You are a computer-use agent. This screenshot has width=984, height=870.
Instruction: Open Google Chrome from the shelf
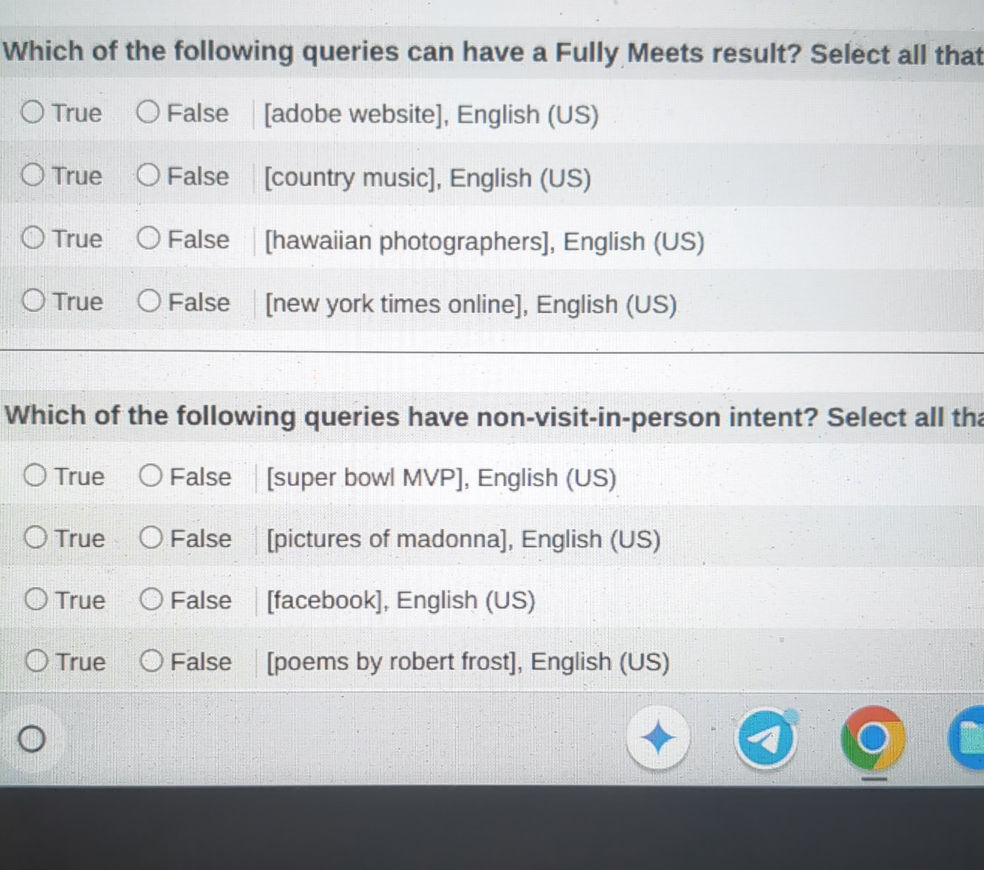(872, 737)
